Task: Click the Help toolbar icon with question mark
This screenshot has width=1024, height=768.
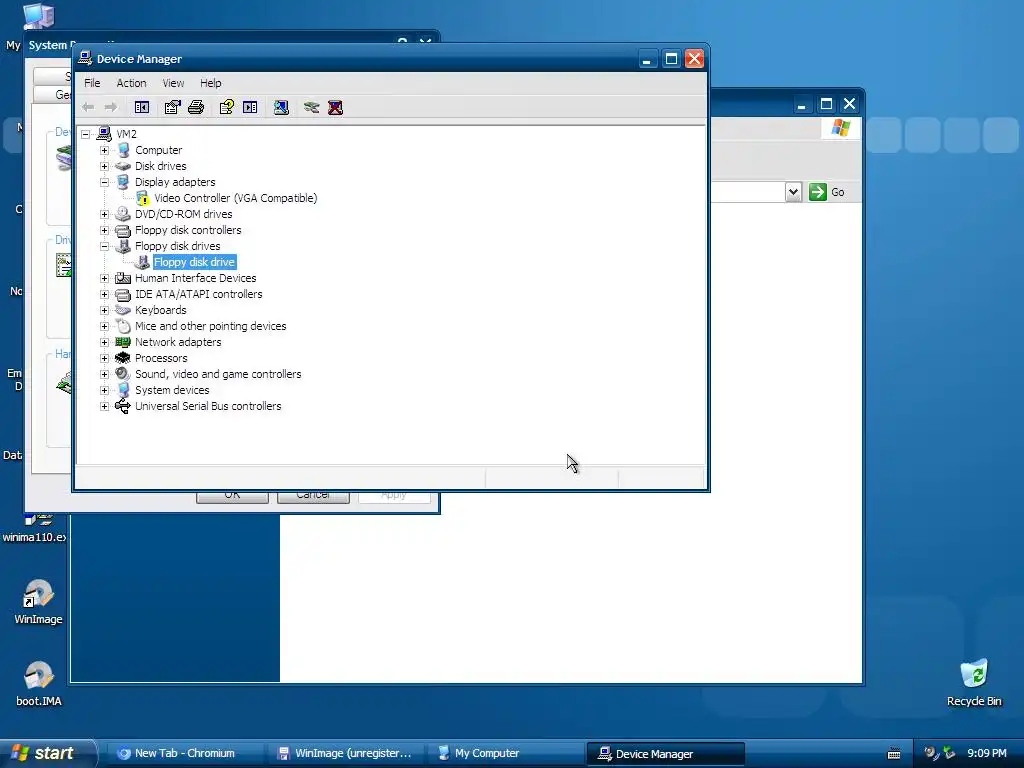Action: tap(227, 107)
